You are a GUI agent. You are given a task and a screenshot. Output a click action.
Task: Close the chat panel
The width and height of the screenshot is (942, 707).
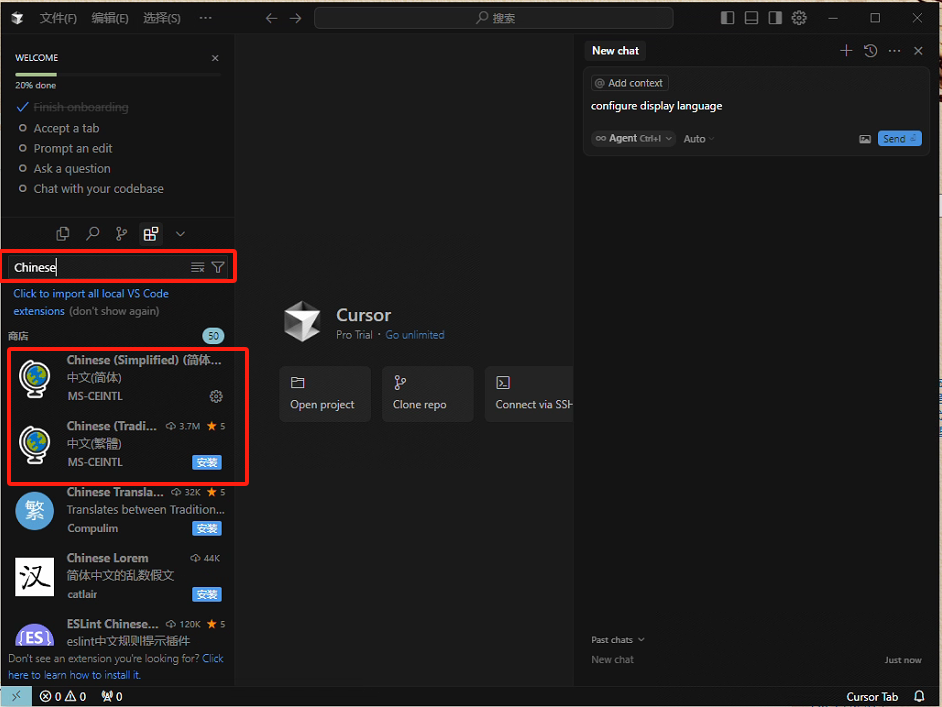(918, 51)
